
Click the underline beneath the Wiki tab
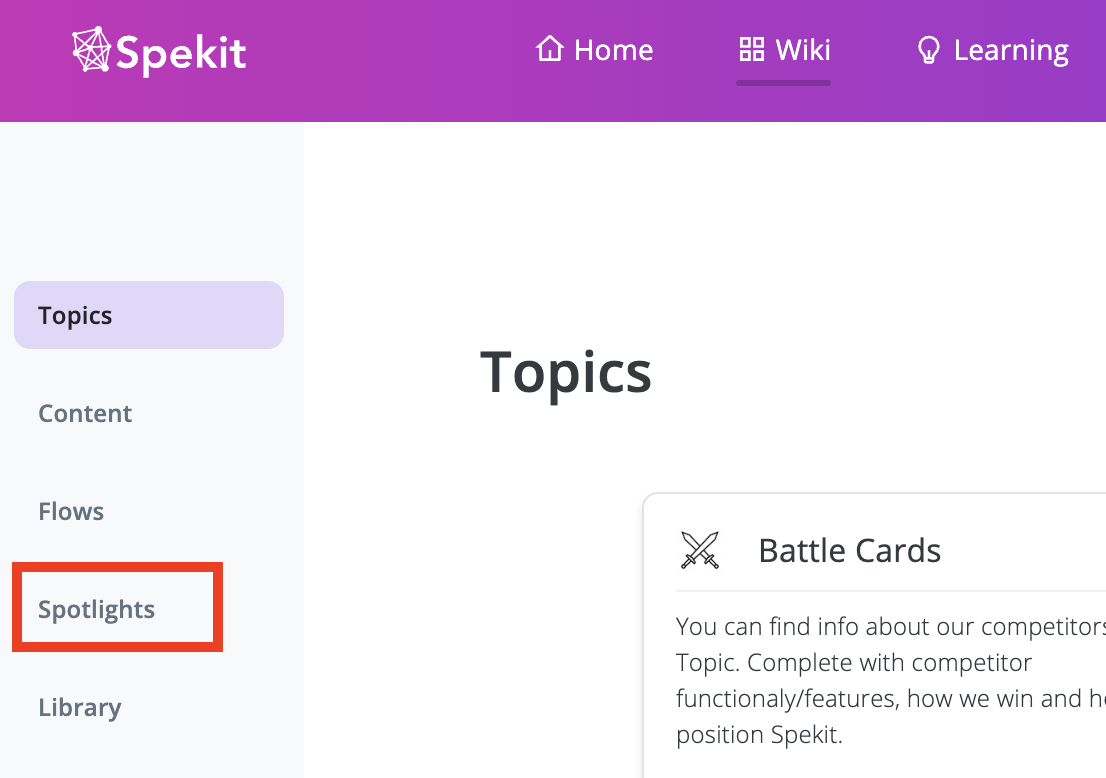[783, 83]
